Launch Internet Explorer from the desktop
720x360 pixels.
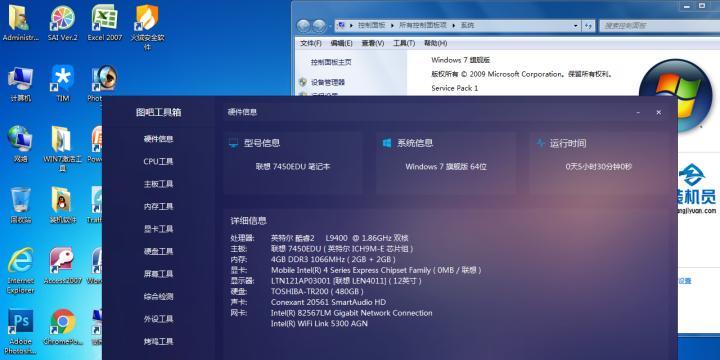[20, 271]
